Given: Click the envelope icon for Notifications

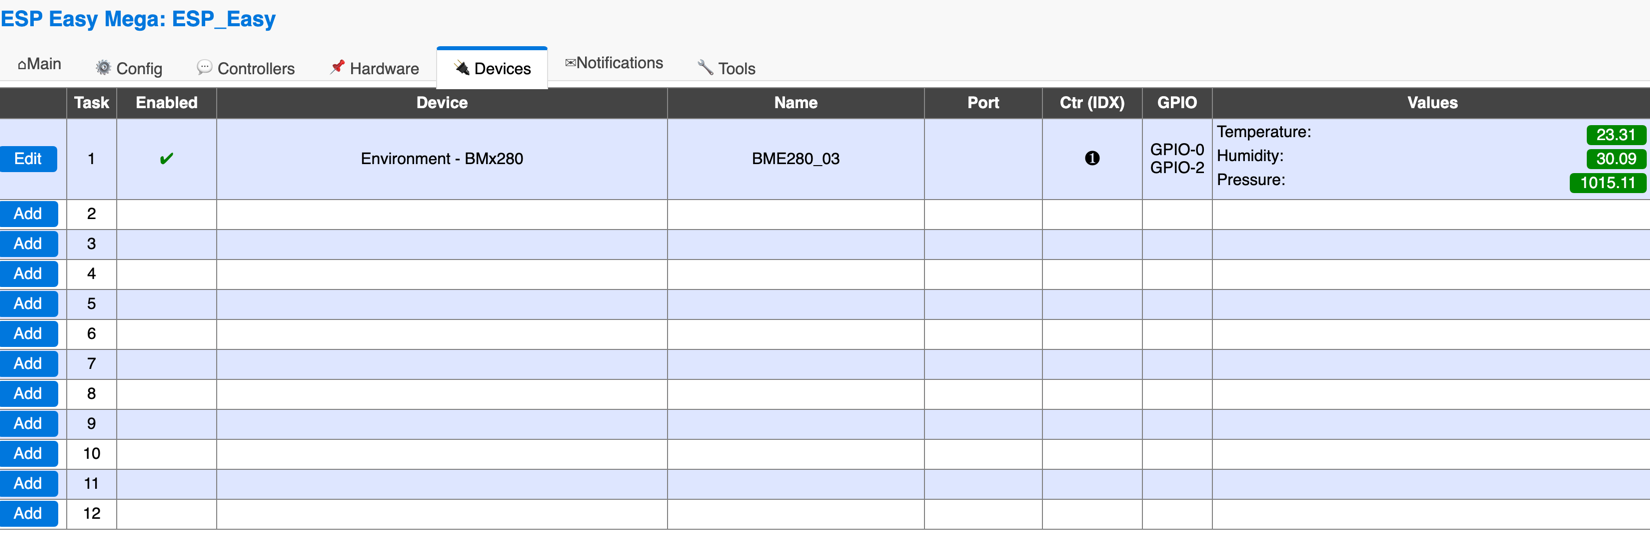Looking at the screenshot, I should click(x=570, y=63).
